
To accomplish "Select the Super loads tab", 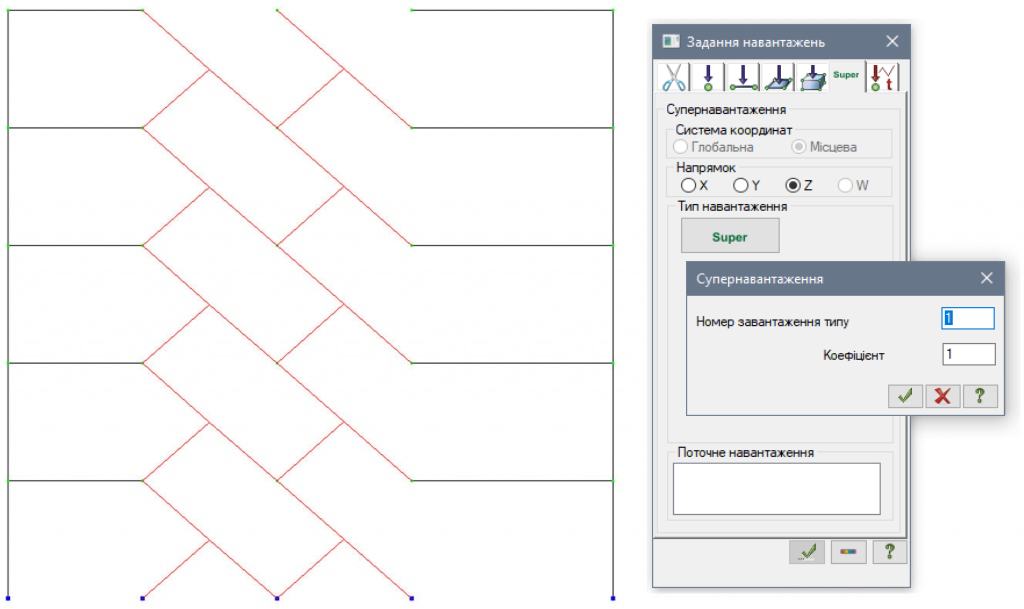I will pyautogui.click(x=847, y=76).
